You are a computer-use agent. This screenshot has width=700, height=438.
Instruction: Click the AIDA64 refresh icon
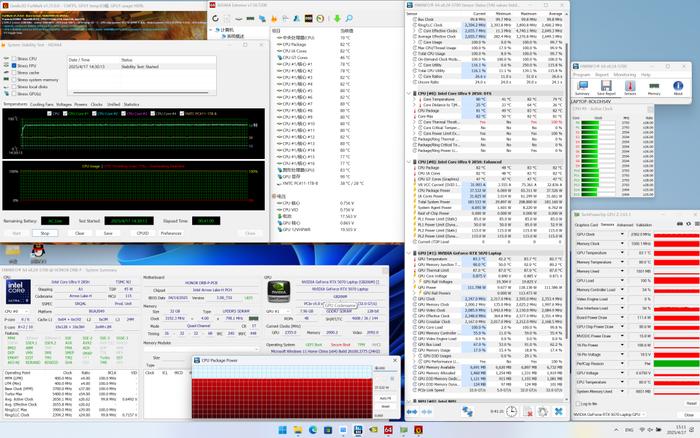coord(216,18)
